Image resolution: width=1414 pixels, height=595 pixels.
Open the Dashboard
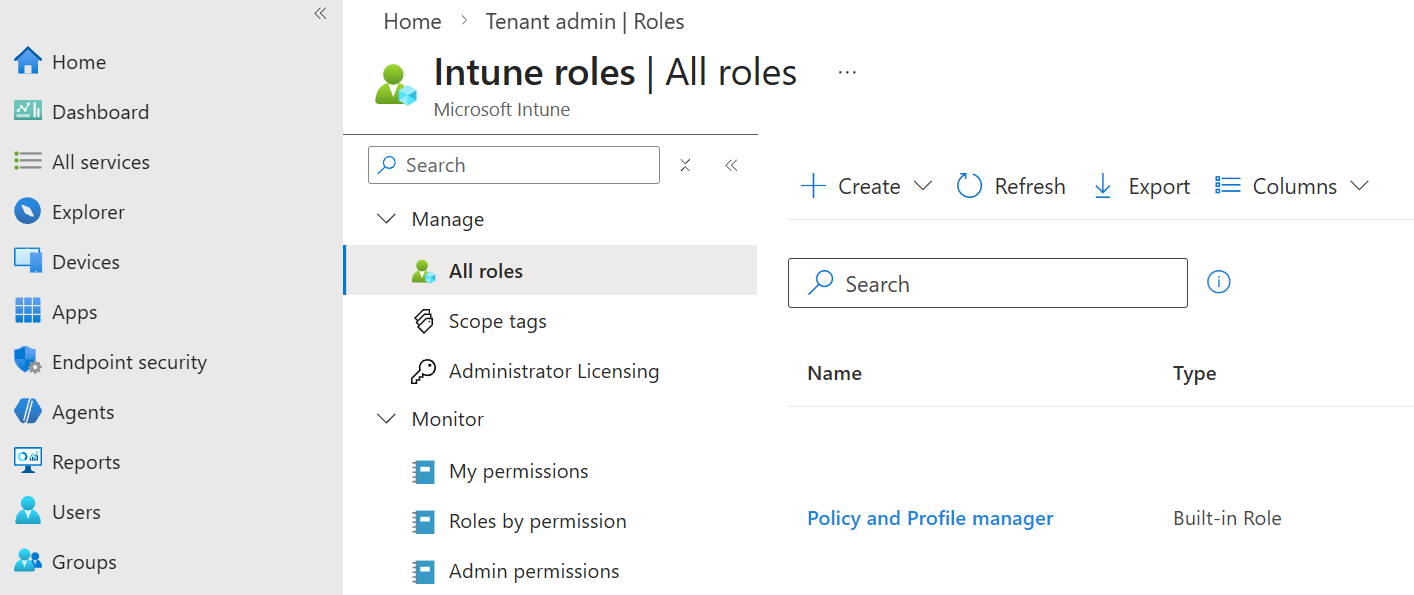[x=100, y=111]
